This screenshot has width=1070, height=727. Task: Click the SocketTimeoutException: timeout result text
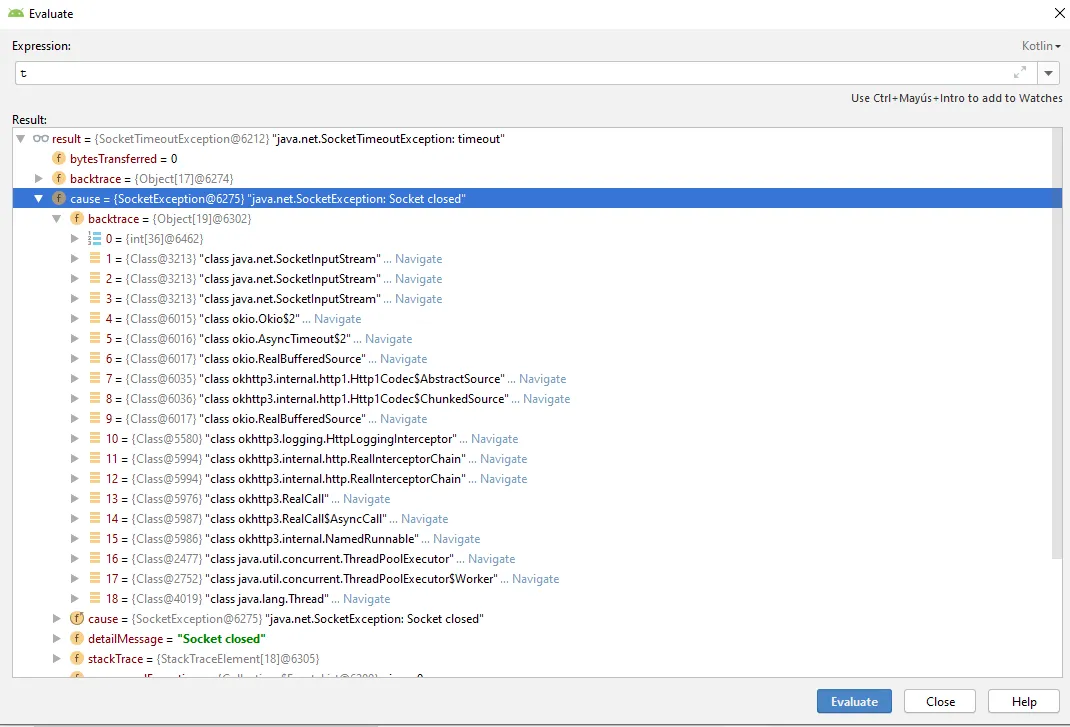[x=388, y=139]
